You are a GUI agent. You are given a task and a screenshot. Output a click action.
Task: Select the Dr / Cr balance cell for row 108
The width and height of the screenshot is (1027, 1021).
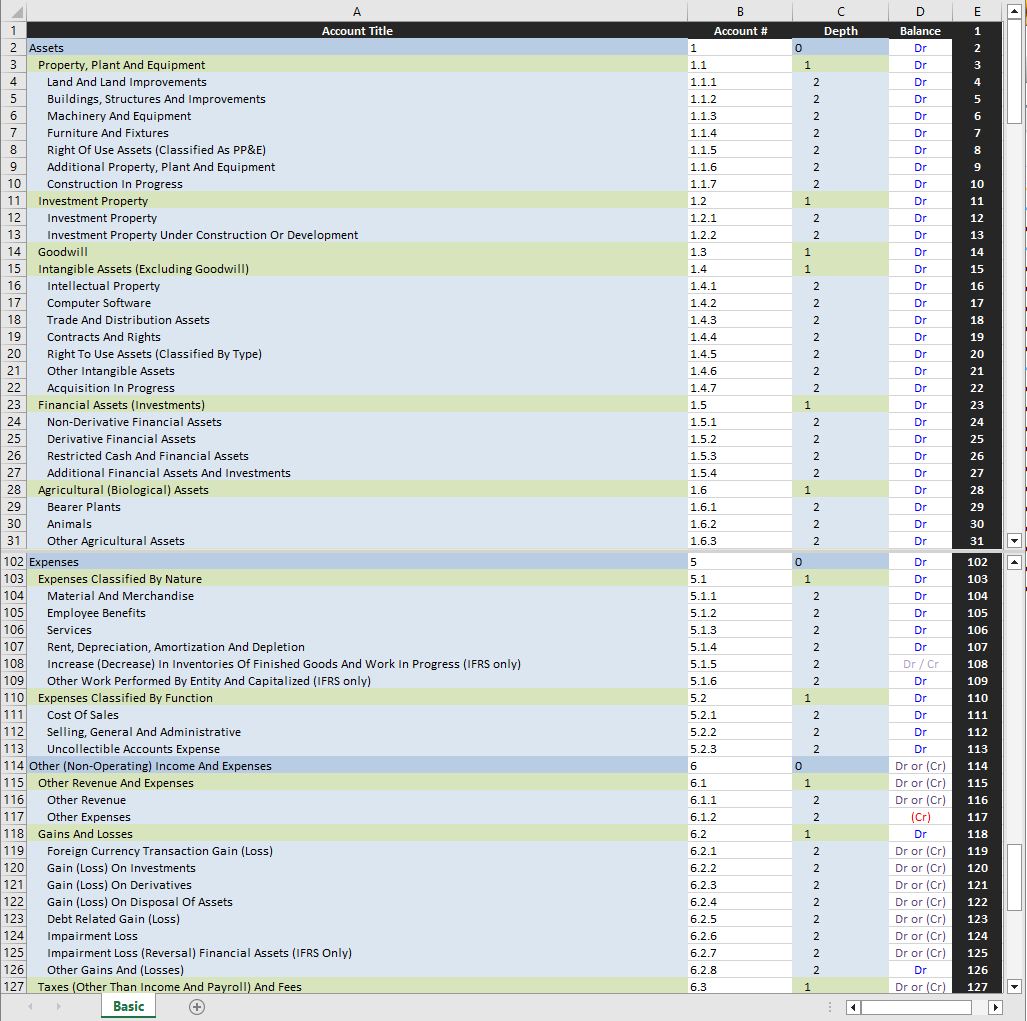(x=919, y=663)
